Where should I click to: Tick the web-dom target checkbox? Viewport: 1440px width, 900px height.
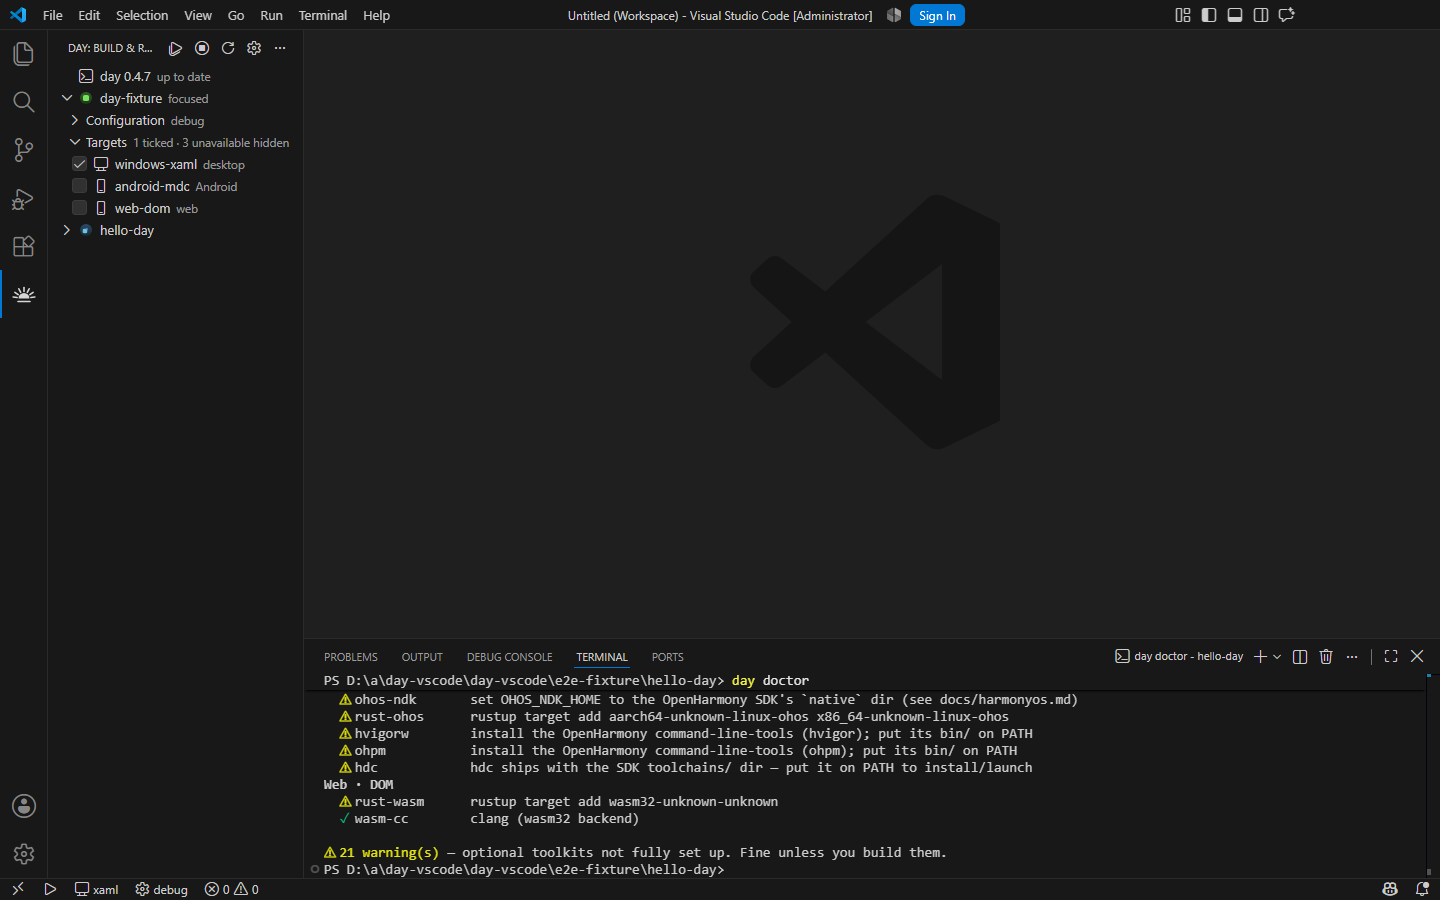(80, 208)
